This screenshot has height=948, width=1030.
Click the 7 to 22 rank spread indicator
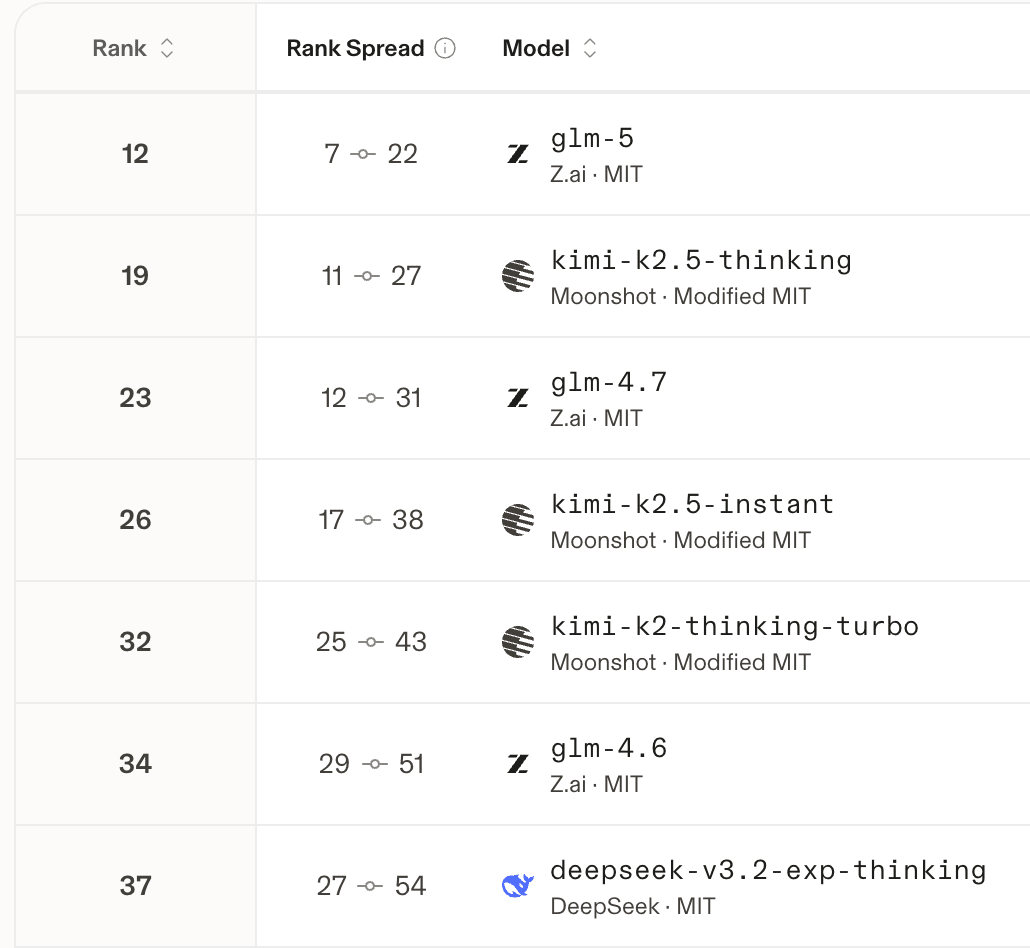click(370, 154)
